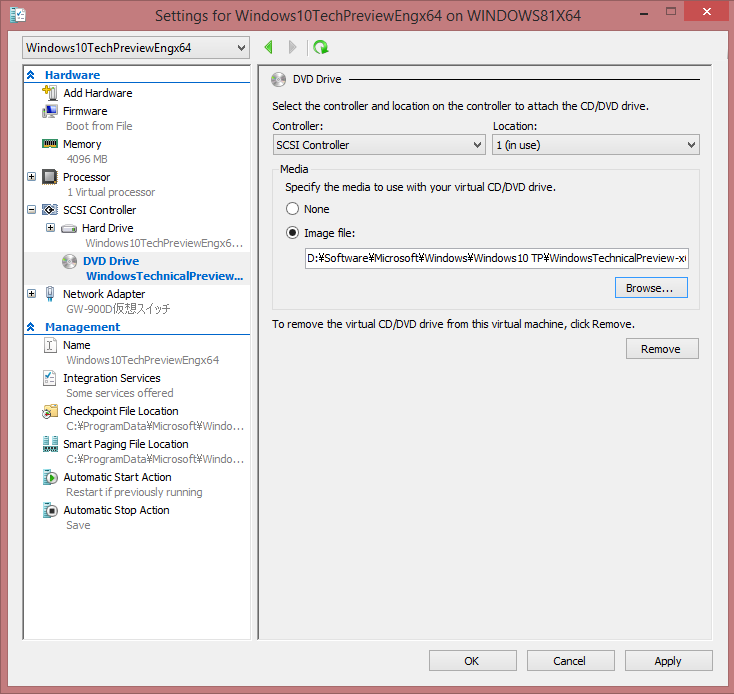The height and width of the screenshot is (694, 734).
Task: Expand the Network Adapter node
Action: [31, 294]
